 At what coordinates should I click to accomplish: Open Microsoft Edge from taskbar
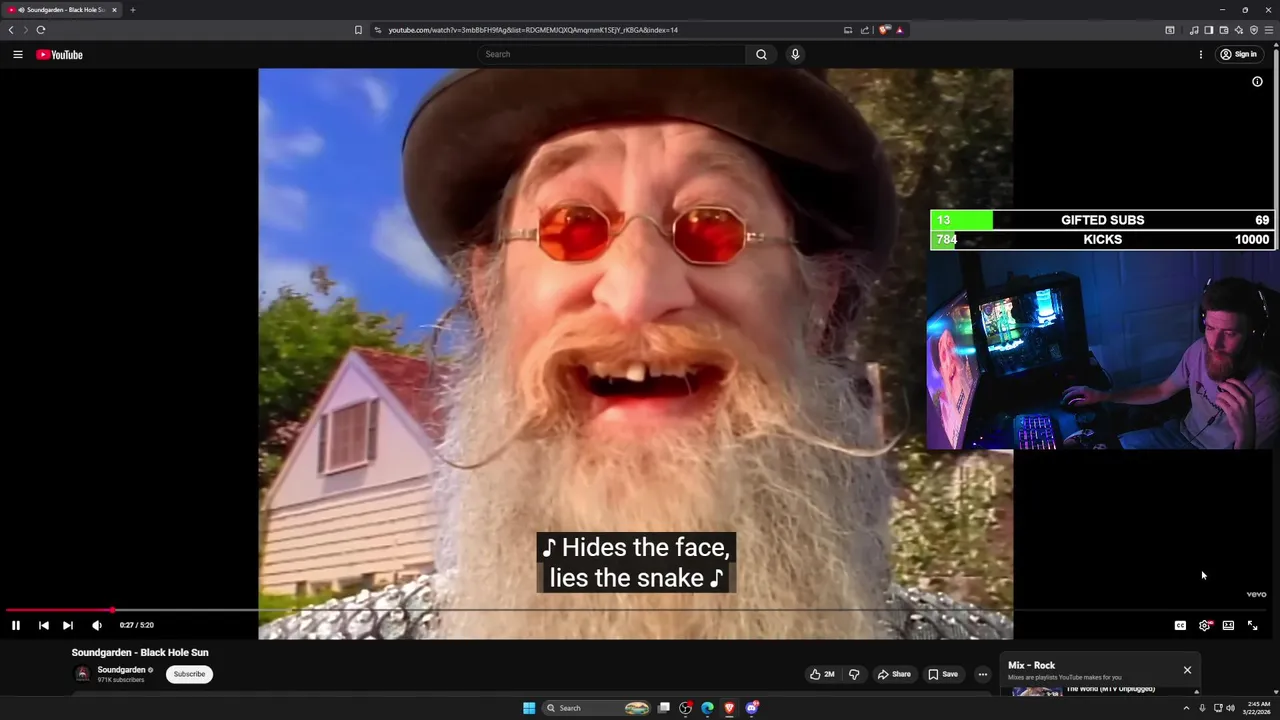707,708
